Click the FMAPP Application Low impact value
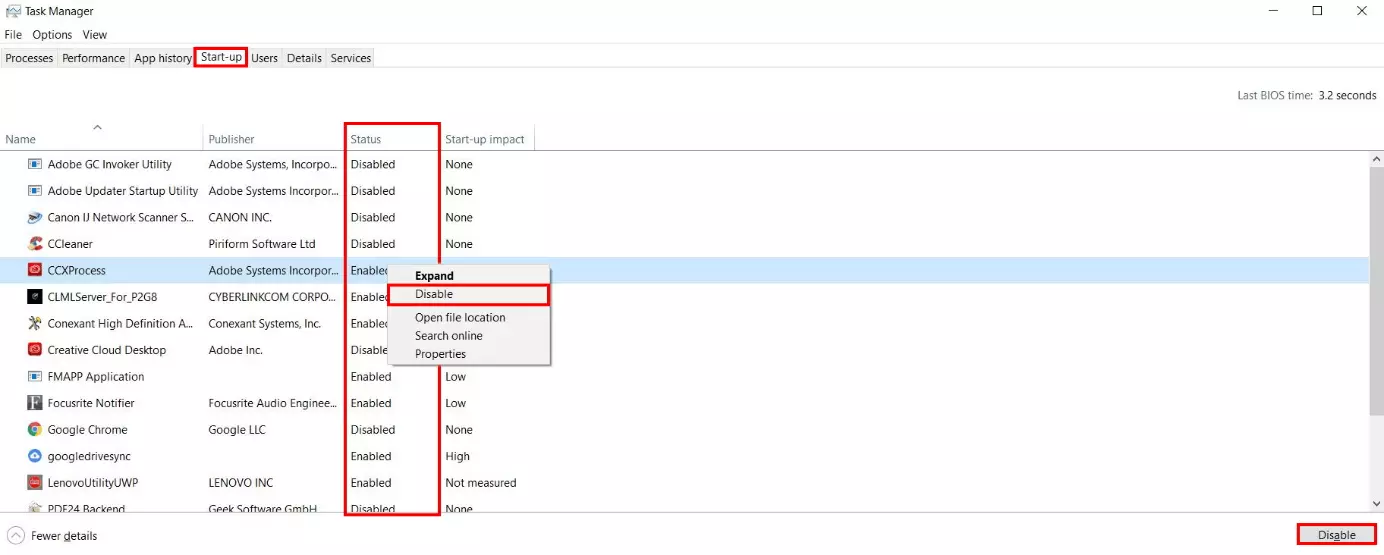1384x555 pixels. [x=456, y=377]
